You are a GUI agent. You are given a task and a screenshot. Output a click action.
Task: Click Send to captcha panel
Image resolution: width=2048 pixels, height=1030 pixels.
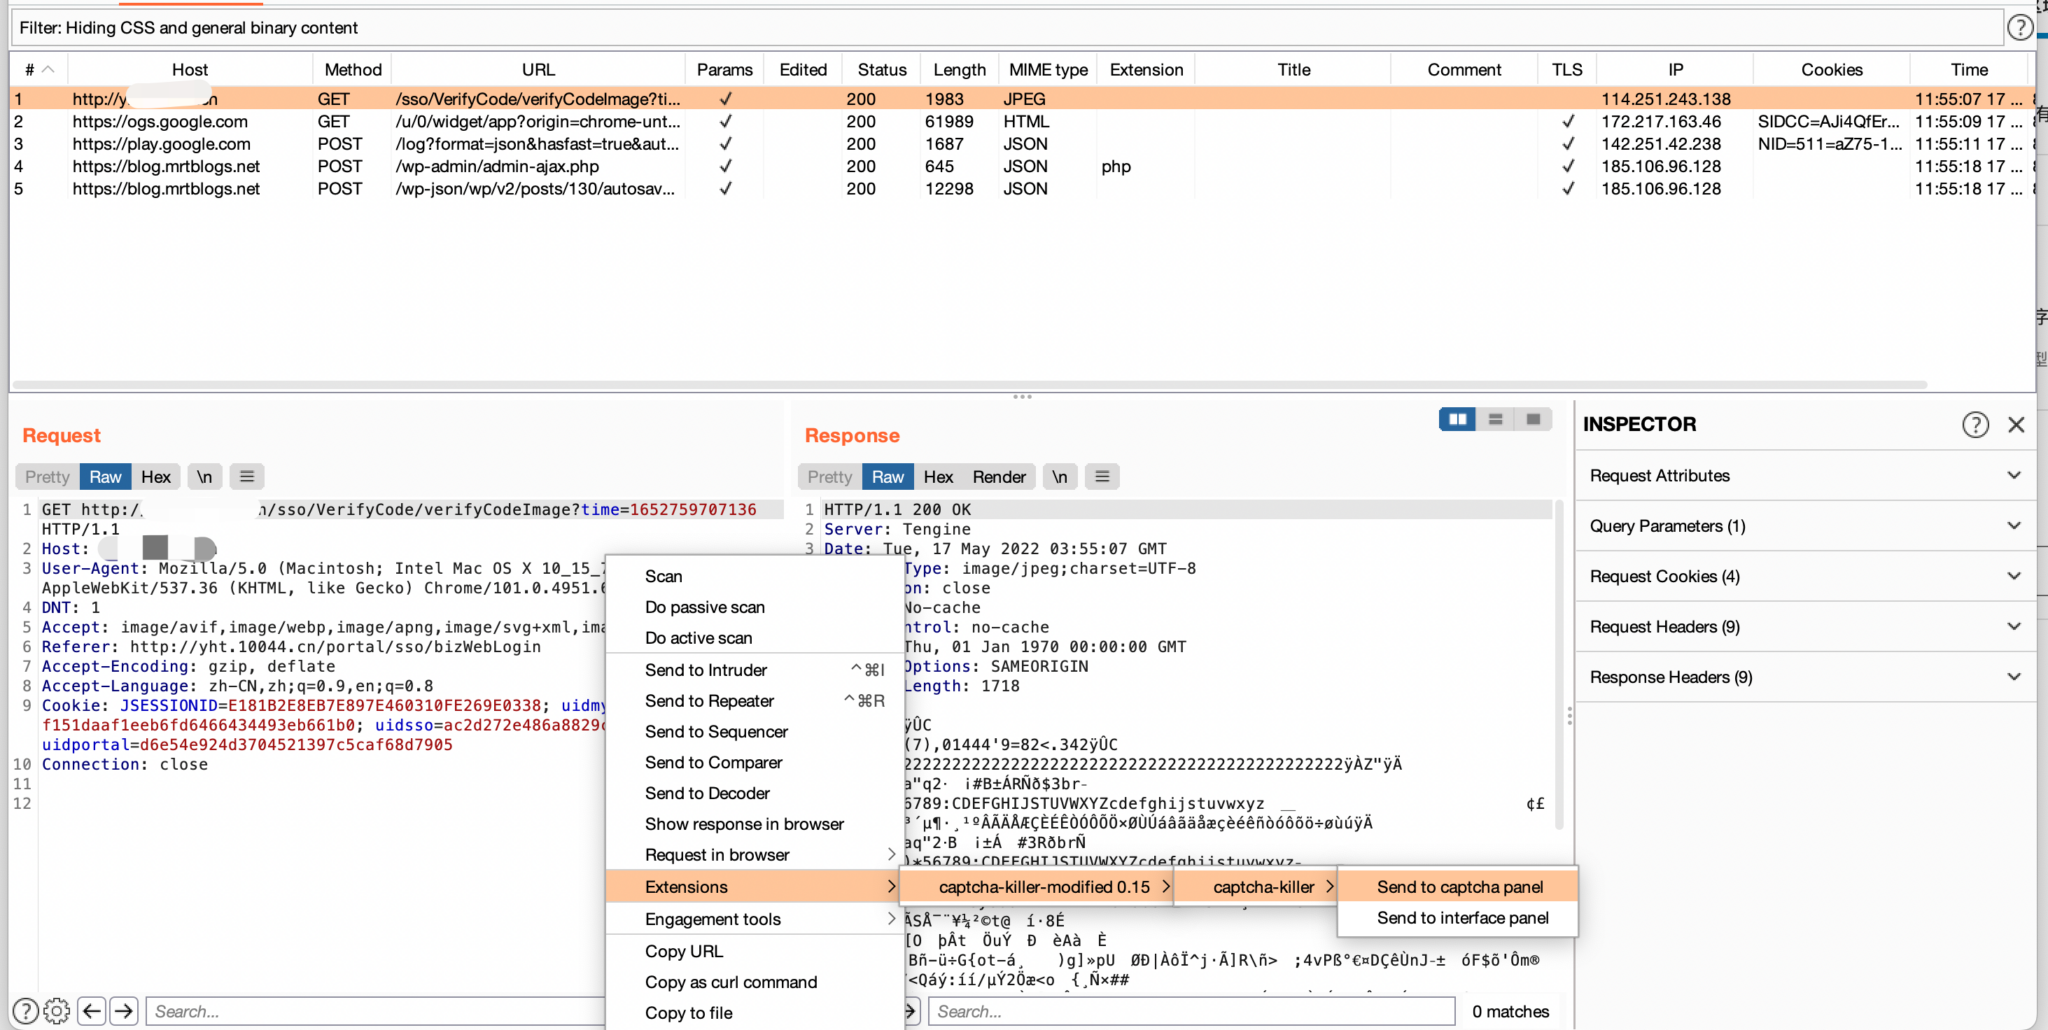click(1460, 886)
